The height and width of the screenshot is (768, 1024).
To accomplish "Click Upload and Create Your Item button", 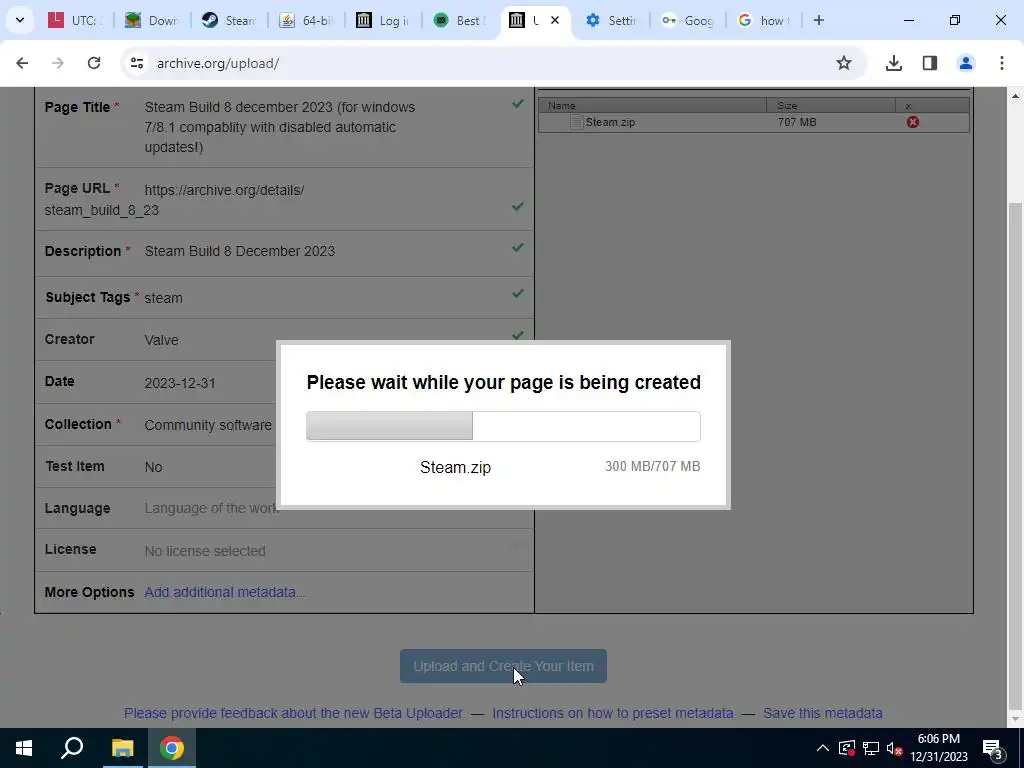I will click(x=504, y=666).
